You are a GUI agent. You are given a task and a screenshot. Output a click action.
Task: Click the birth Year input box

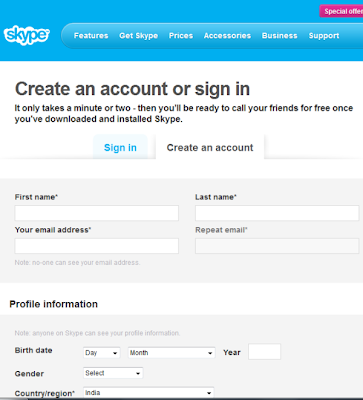tap(264, 352)
